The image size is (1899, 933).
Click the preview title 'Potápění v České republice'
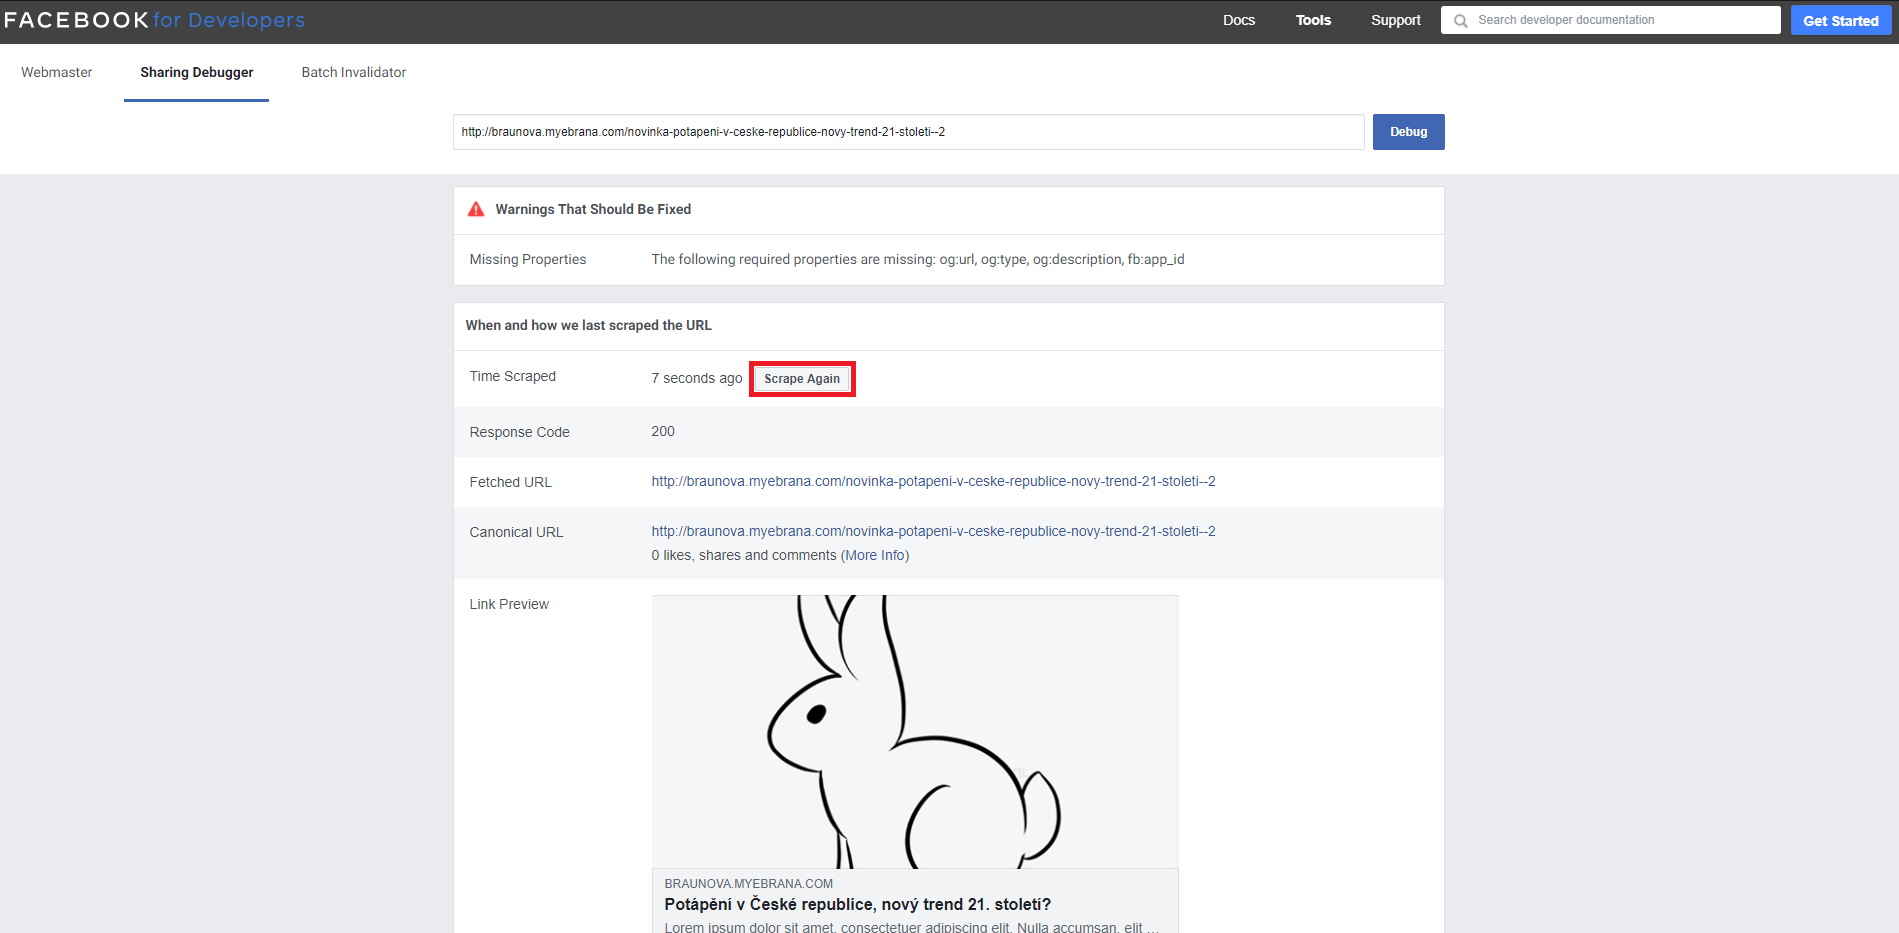click(x=857, y=904)
